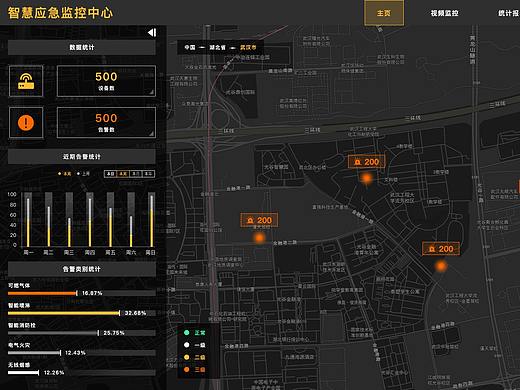Open the 主页 tab

pos(384,13)
